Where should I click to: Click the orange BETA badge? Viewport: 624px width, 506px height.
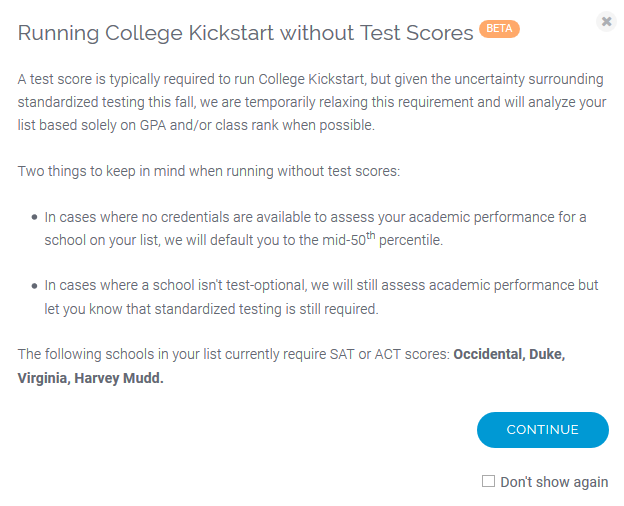click(x=499, y=29)
